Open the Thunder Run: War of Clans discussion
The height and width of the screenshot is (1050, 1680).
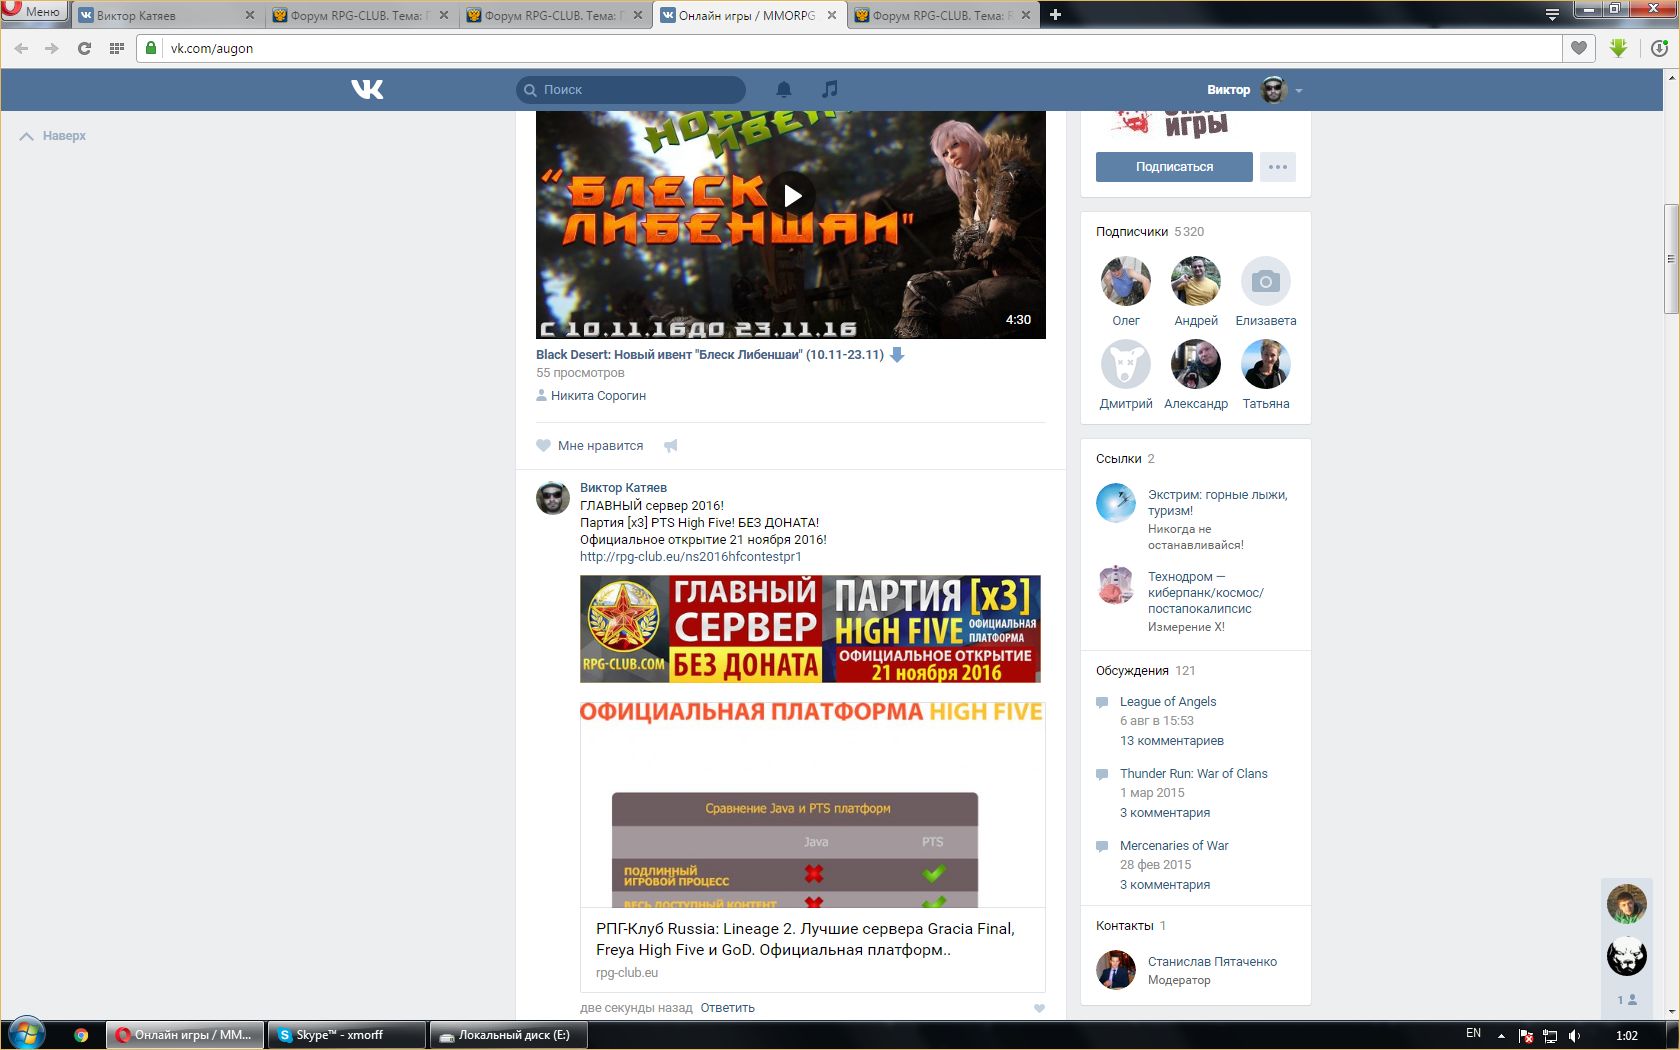click(x=1193, y=774)
